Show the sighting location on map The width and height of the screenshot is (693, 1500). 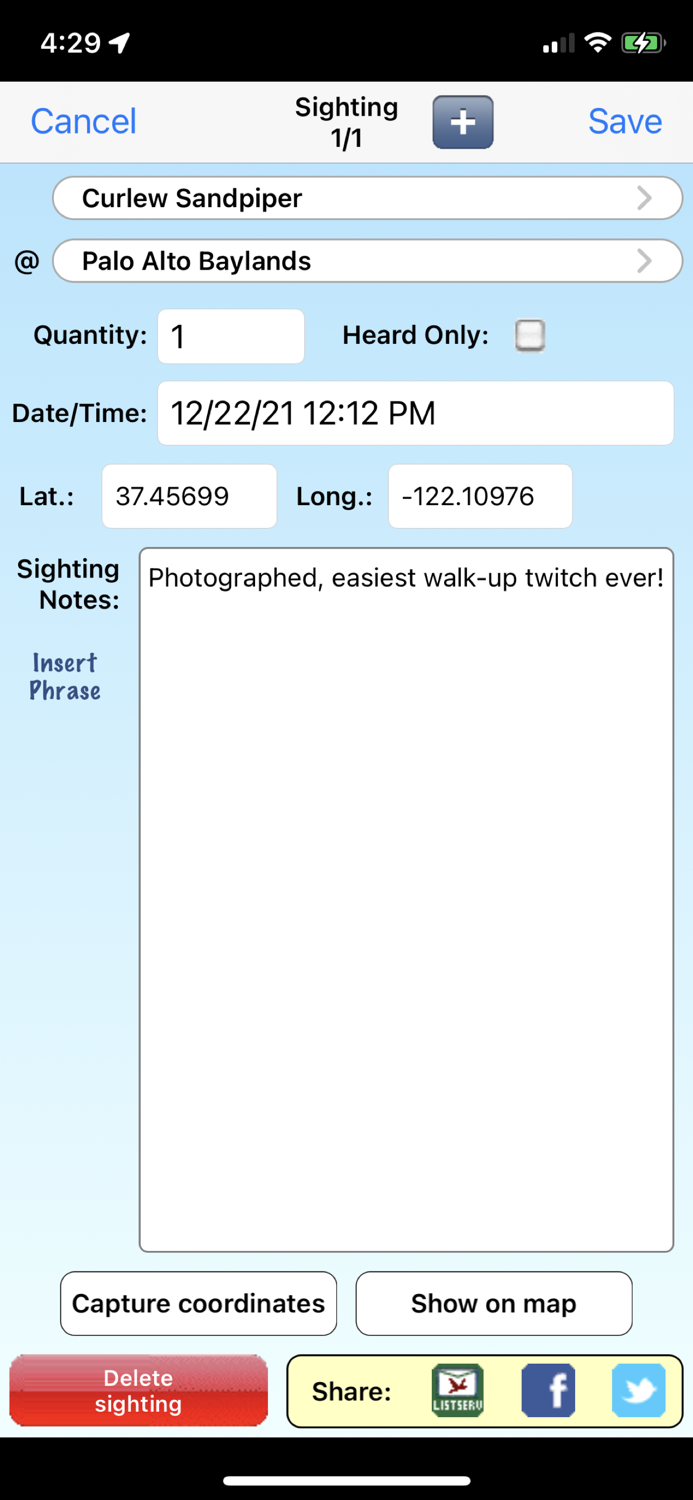coord(493,1303)
